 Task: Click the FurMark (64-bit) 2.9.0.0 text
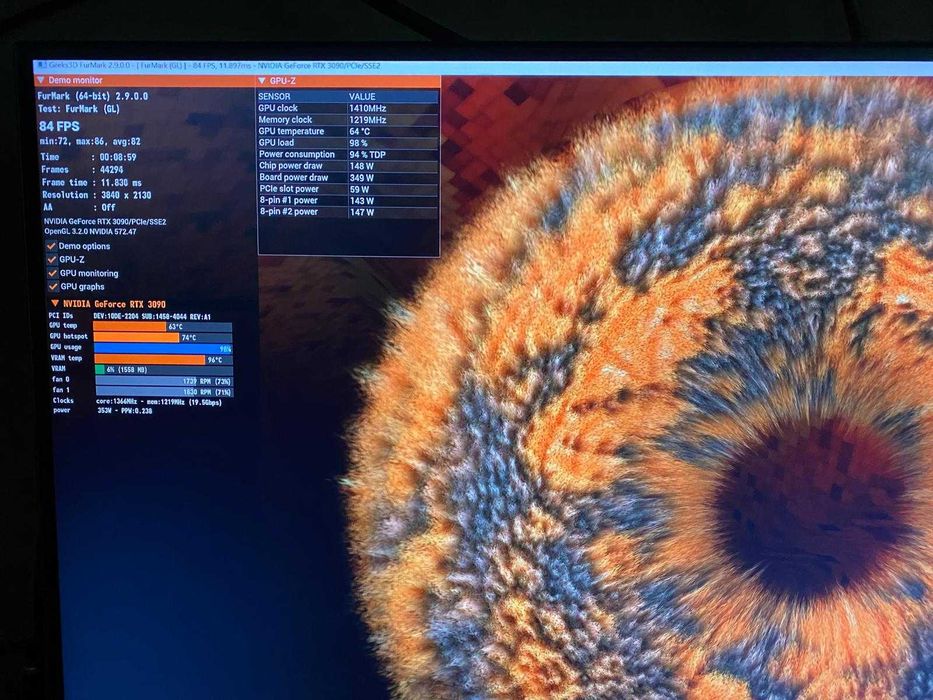pyautogui.click(x=93, y=96)
